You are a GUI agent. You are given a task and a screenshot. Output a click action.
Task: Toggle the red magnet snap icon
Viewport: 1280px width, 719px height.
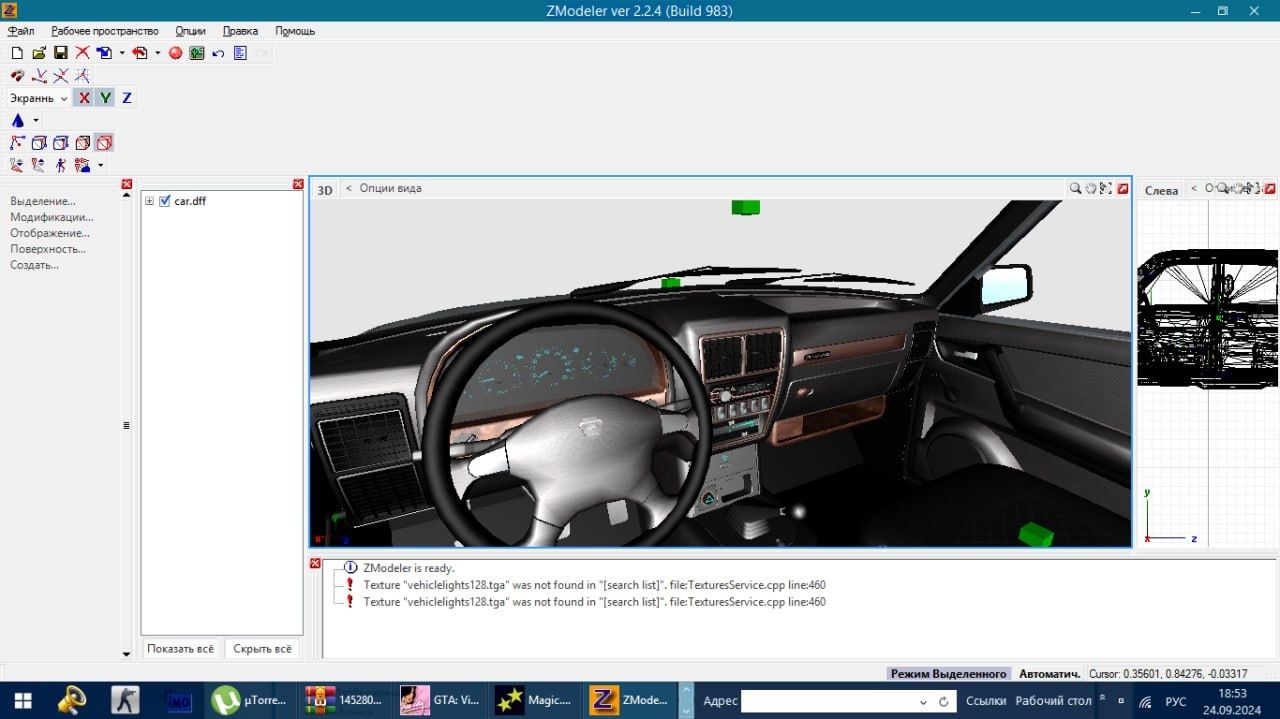point(17,76)
